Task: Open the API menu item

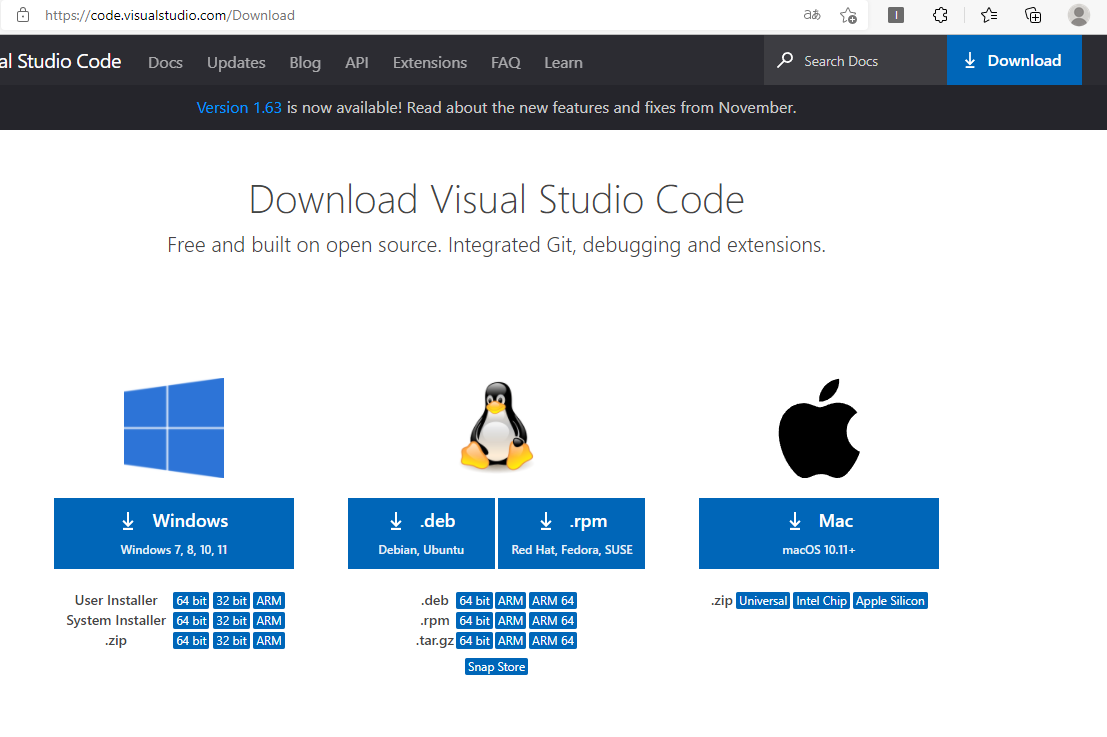Action: [x=357, y=63]
